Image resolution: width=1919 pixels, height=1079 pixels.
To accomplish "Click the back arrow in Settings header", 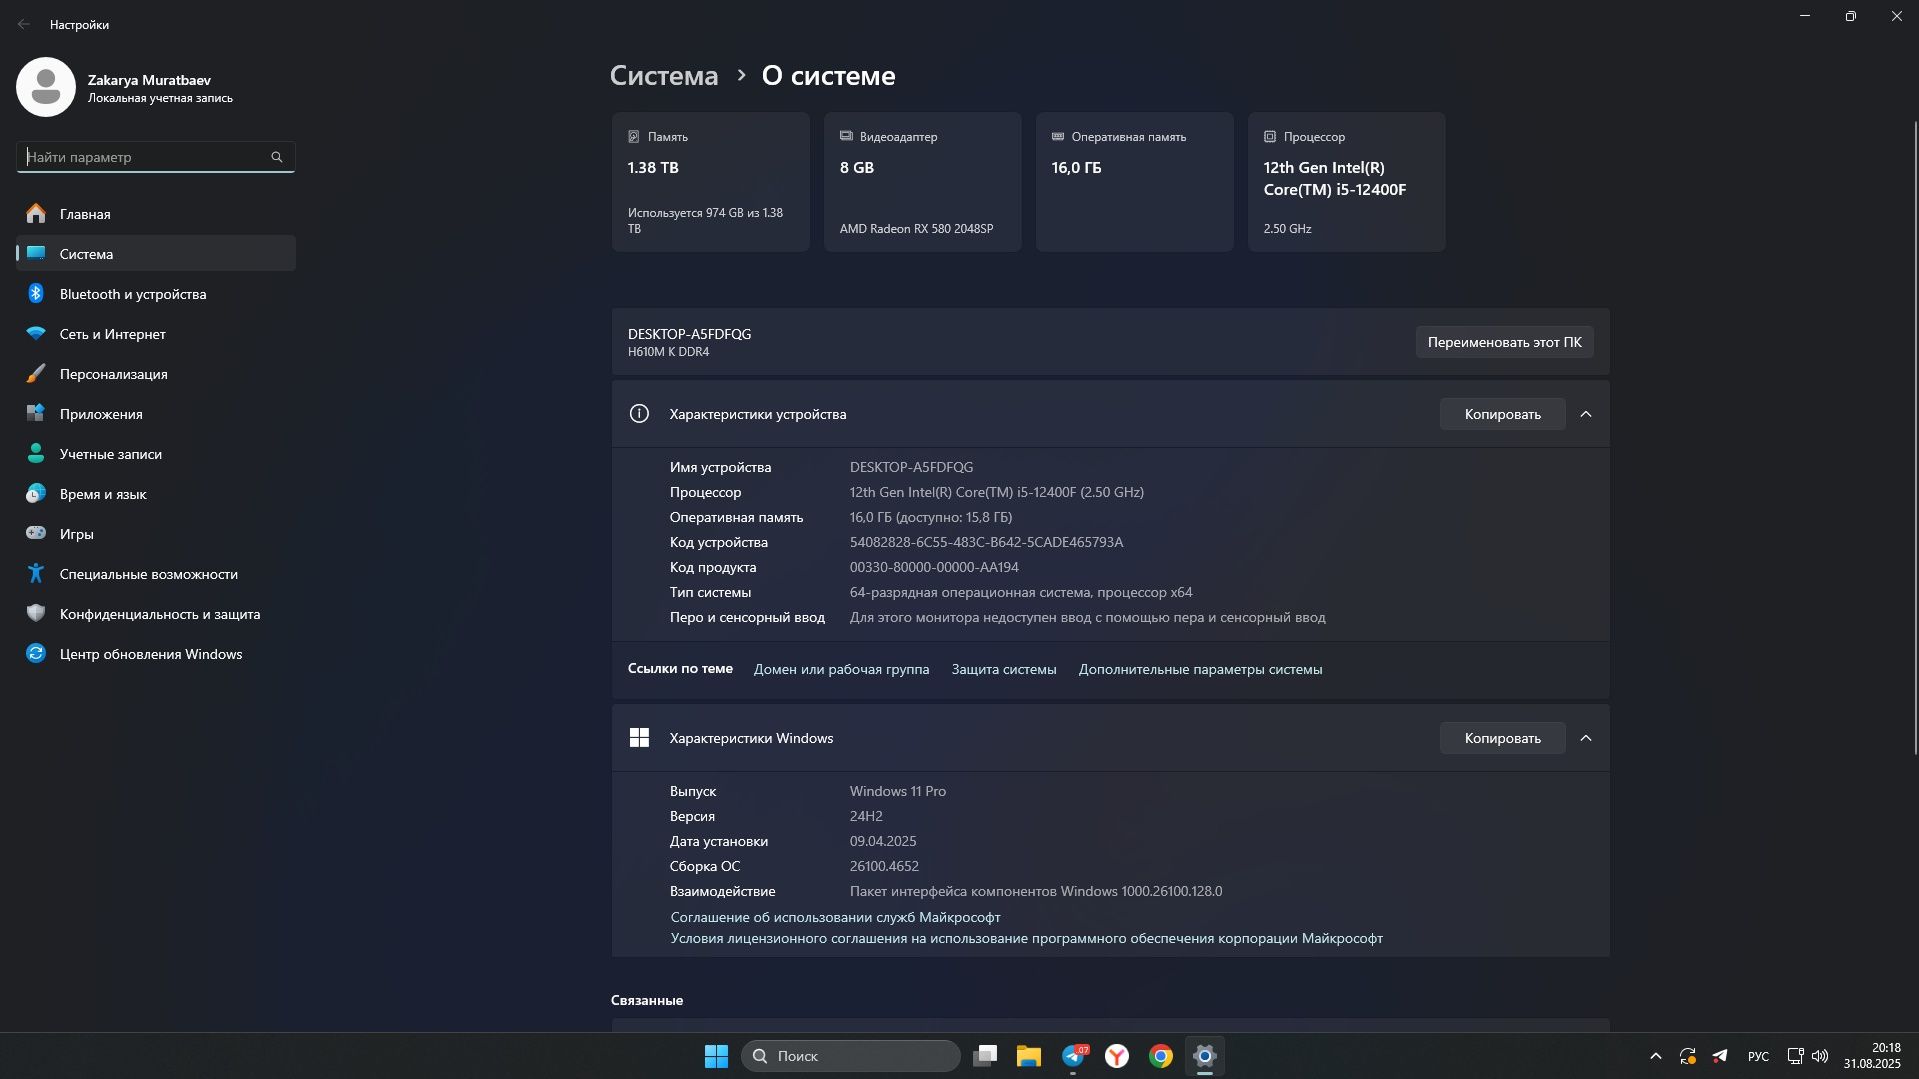I will coord(24,24).
